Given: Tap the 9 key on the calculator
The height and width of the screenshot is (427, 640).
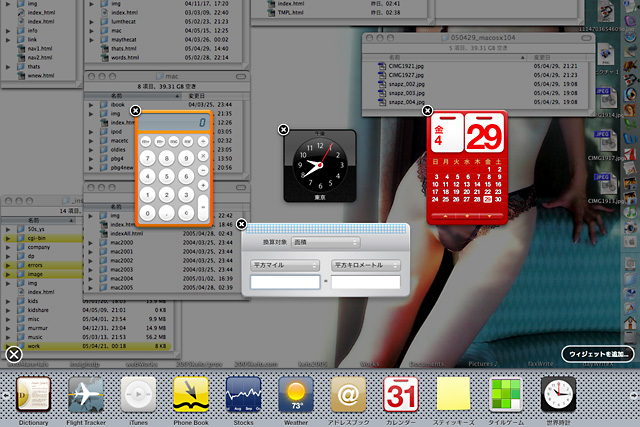Looking at the screenshot, I should (x=186, y=158).
